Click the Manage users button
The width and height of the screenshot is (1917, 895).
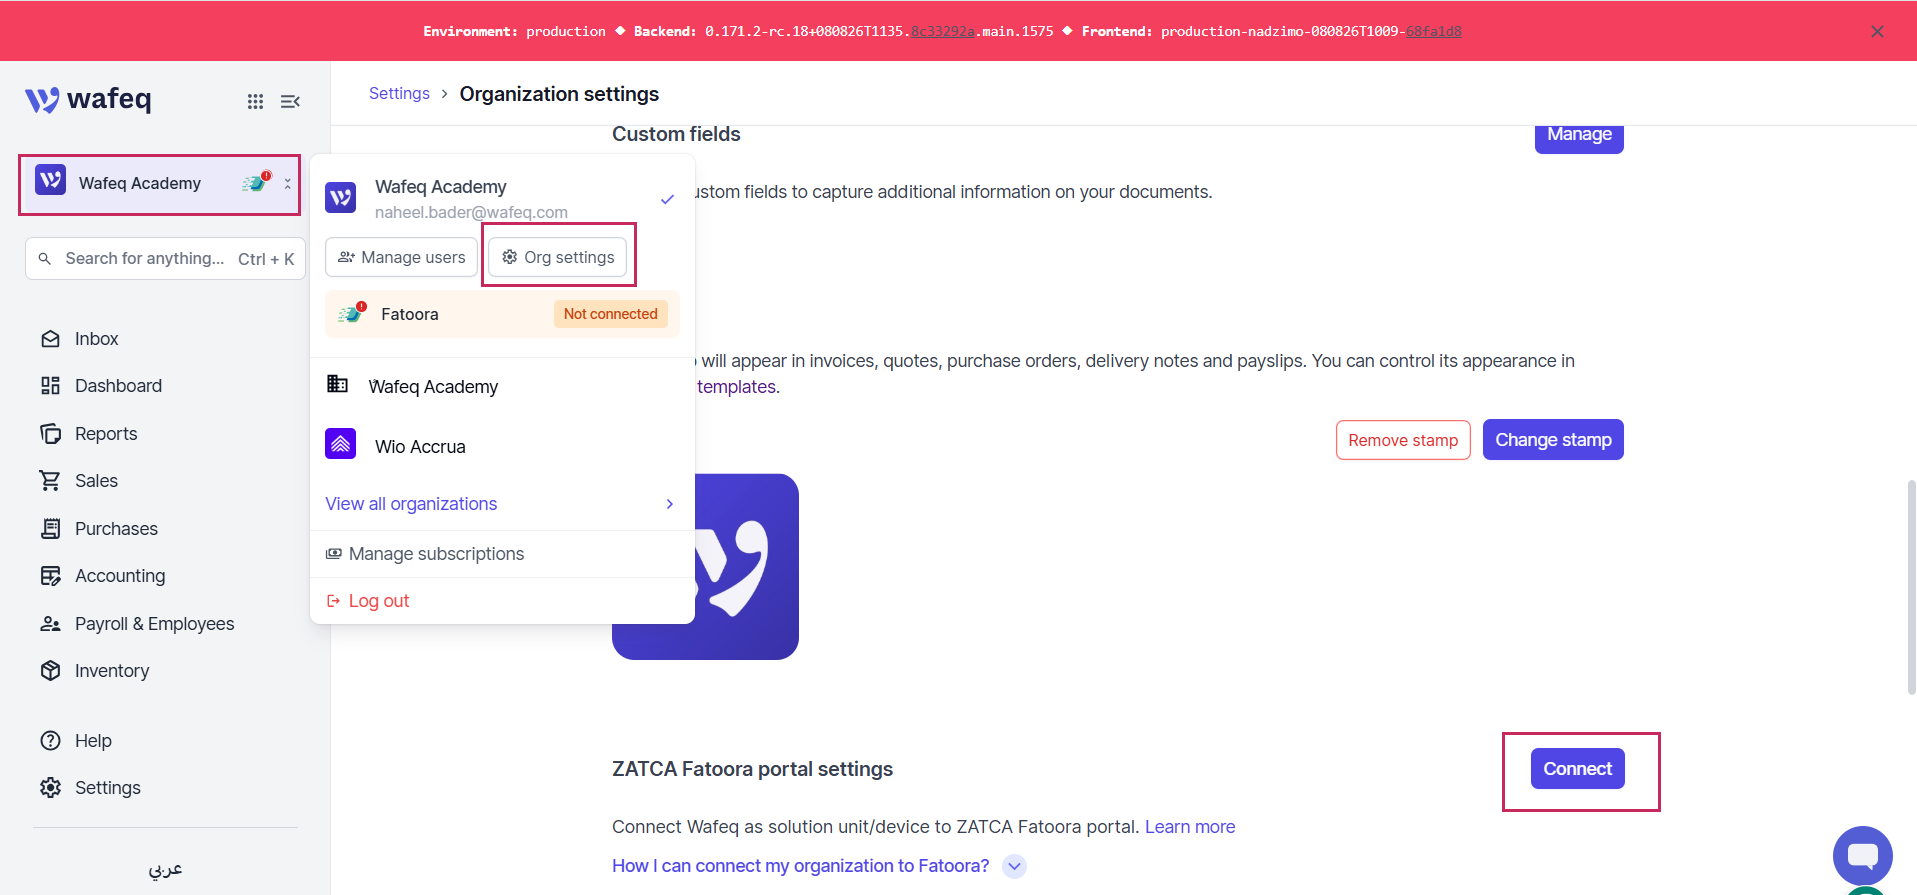pyautogui.click(x=401, y=257)
